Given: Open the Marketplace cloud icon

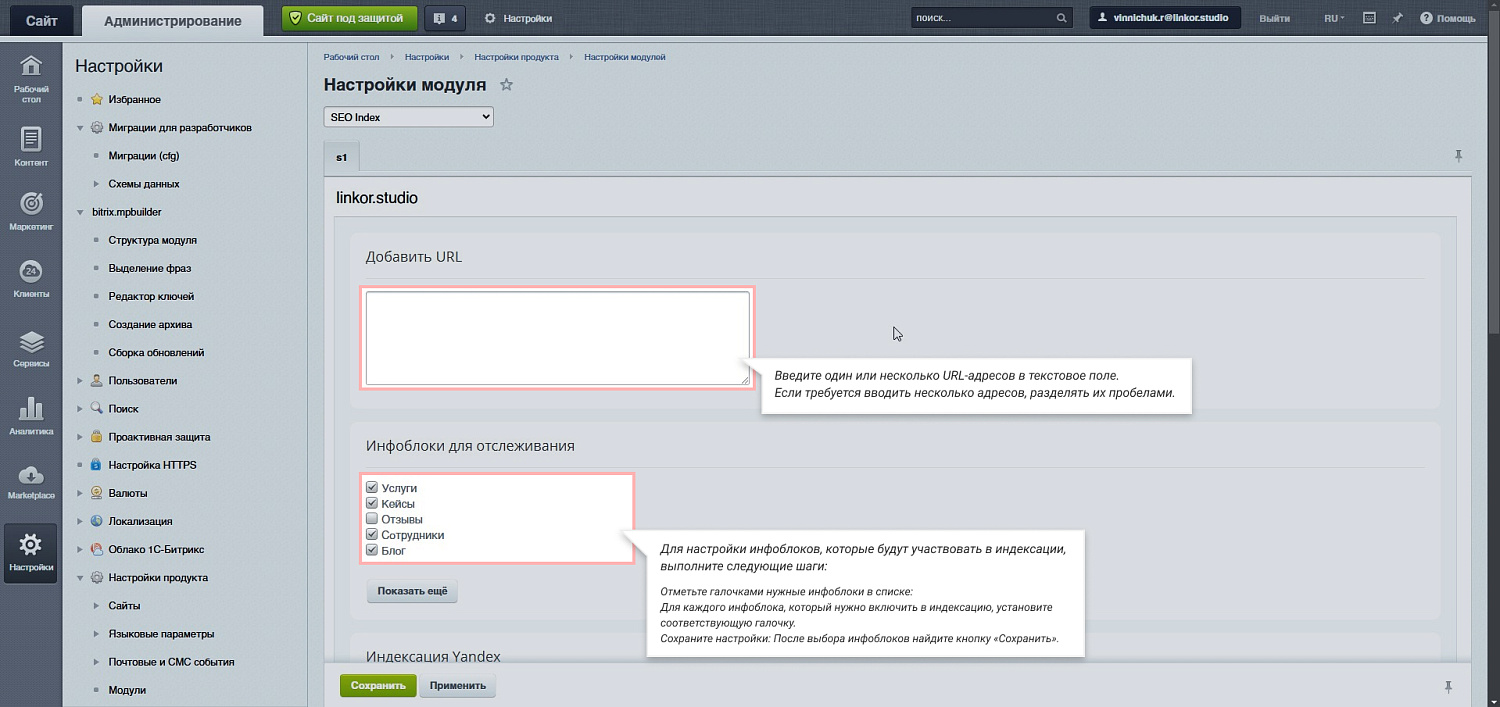Looking at the screenshot, I should [x=31, y=474].
